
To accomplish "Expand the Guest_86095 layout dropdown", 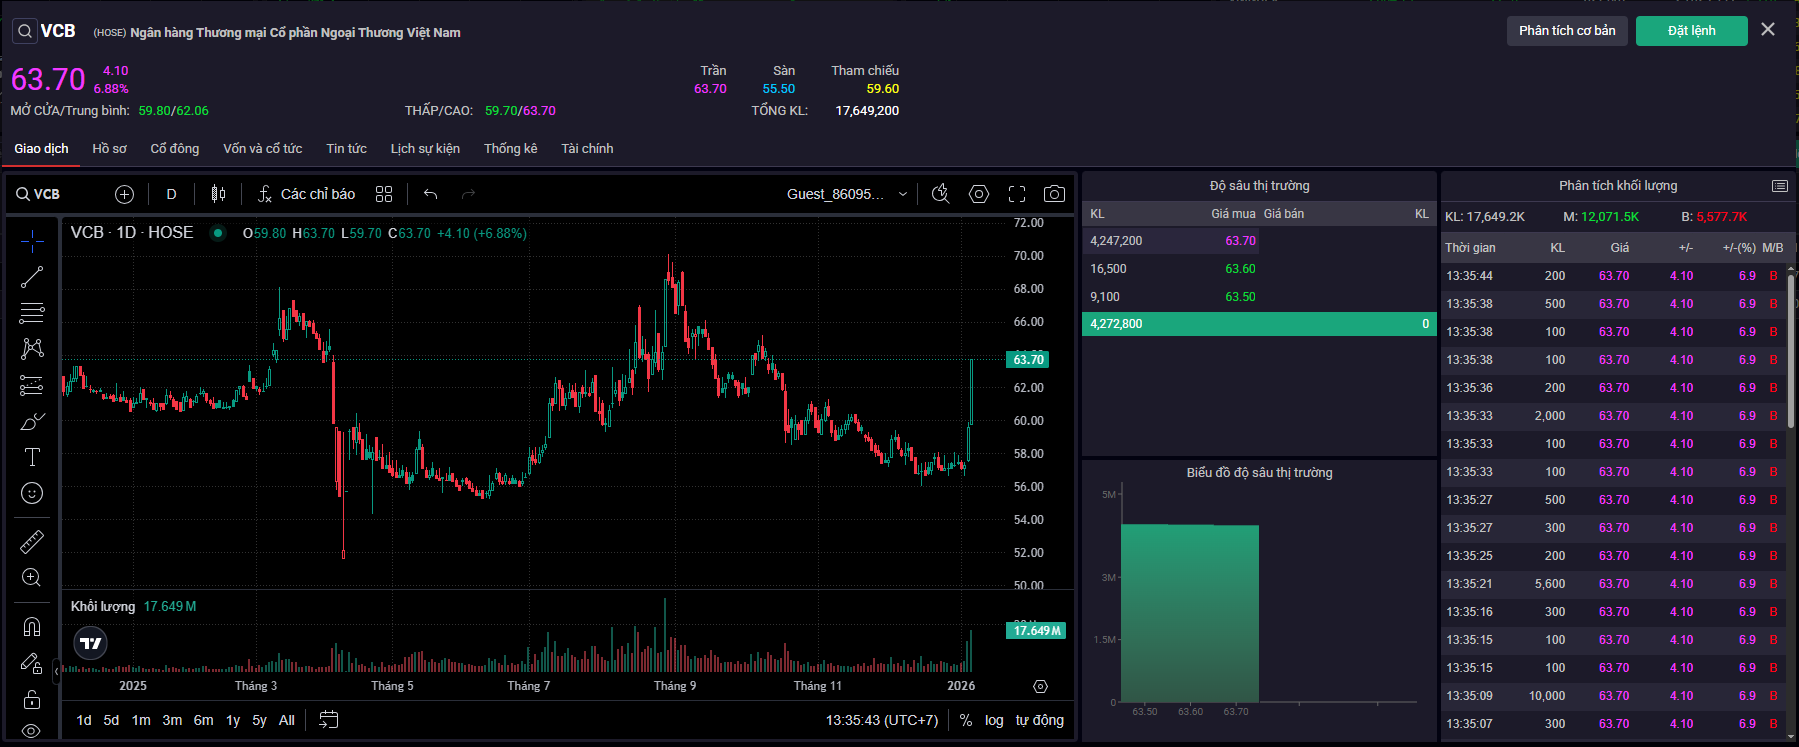I will (x=902, y=194).
